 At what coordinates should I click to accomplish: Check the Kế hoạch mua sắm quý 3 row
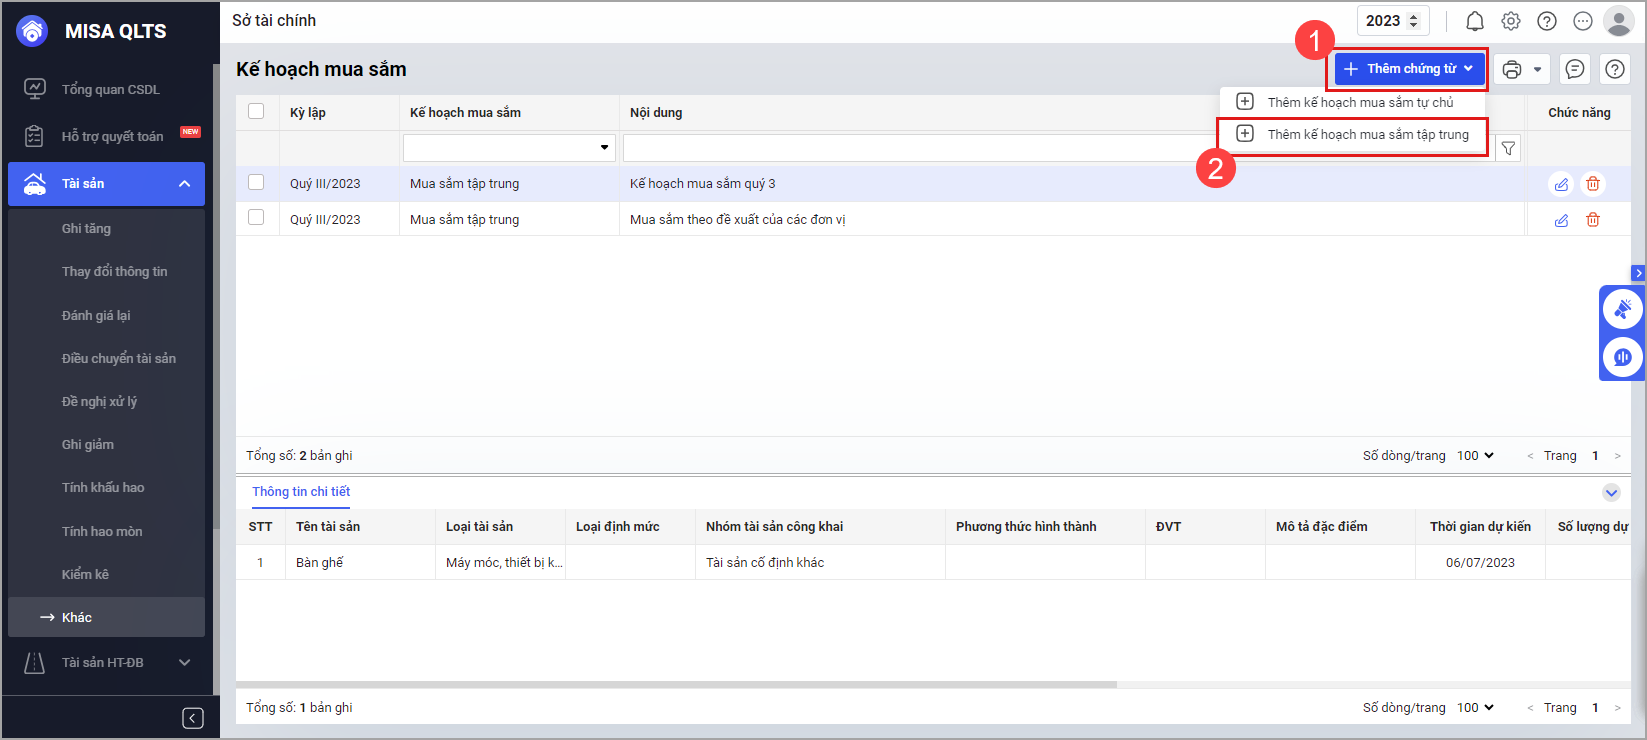click(x=256, y=182)
